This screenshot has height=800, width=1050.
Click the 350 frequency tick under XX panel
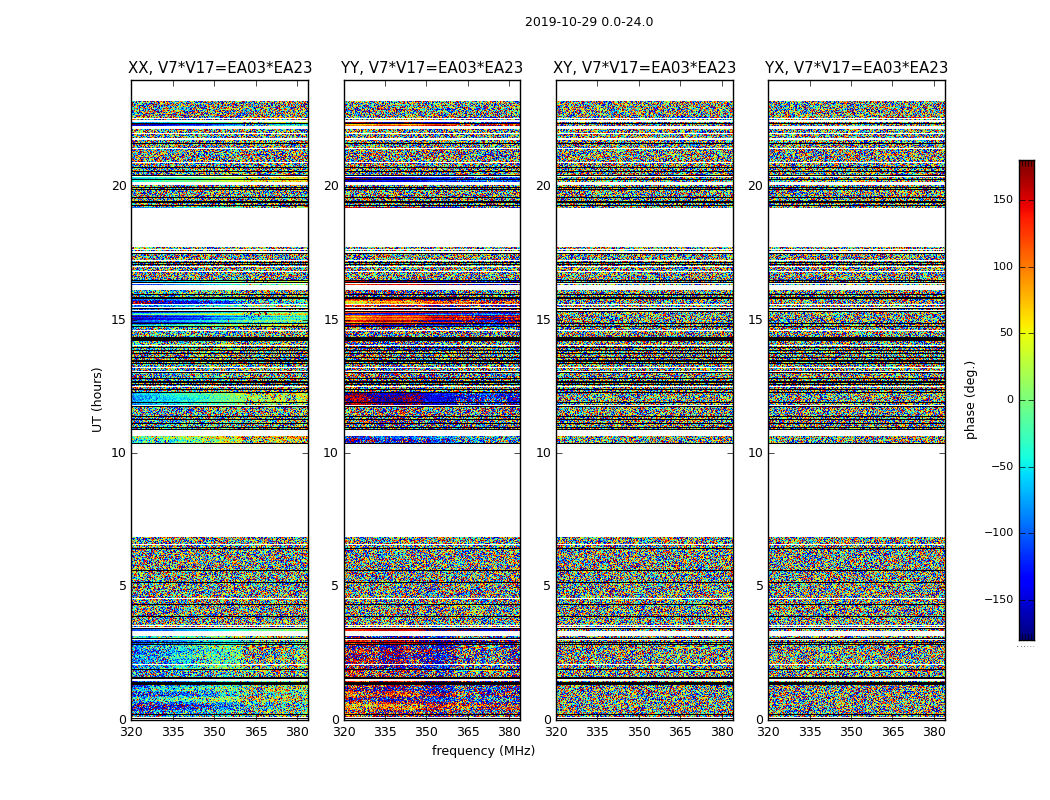(x=214, y=732)
